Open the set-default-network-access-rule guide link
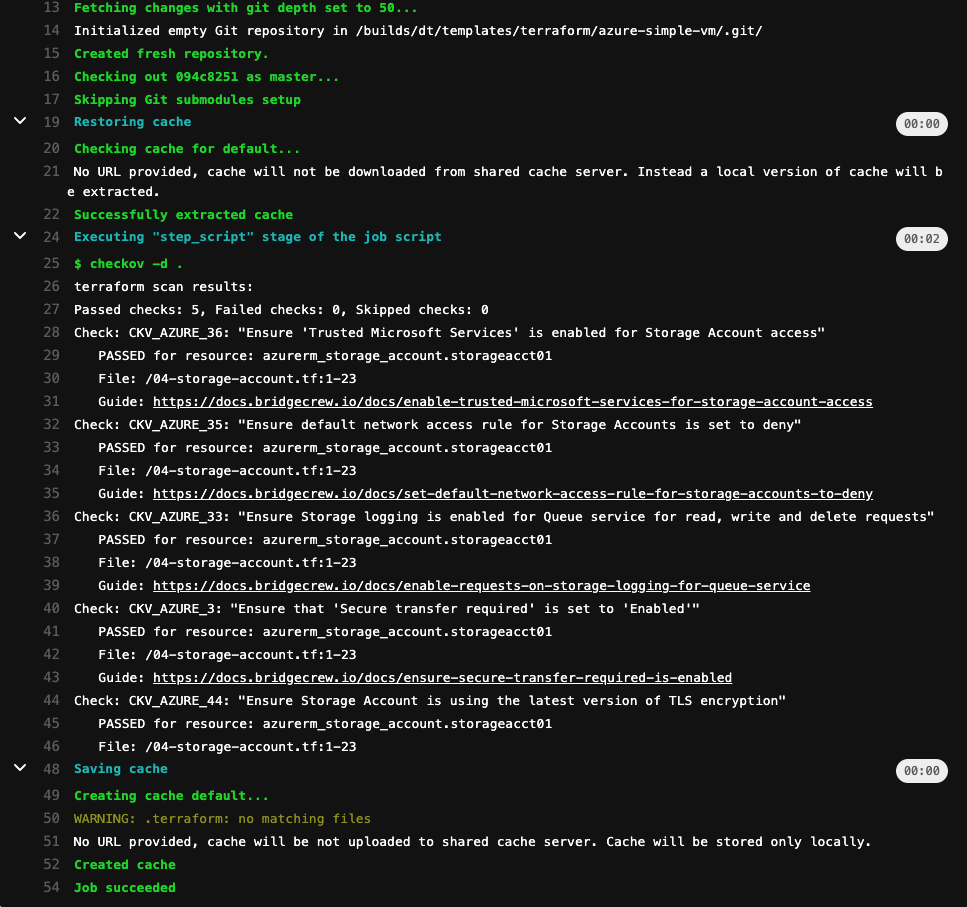 pos(512,494)
